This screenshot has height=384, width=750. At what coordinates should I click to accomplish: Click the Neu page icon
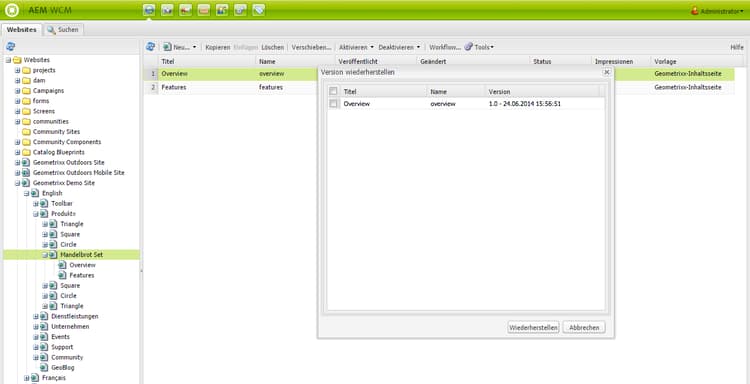[167, 47]
